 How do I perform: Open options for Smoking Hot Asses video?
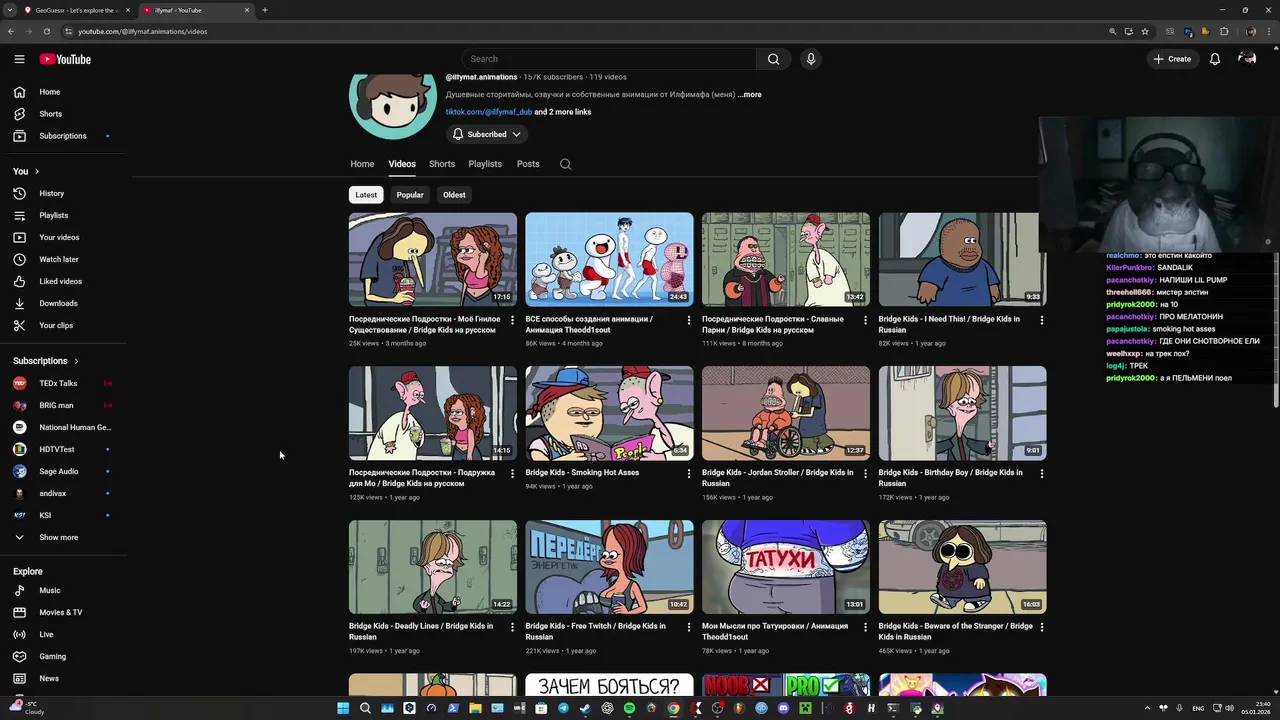688,473
